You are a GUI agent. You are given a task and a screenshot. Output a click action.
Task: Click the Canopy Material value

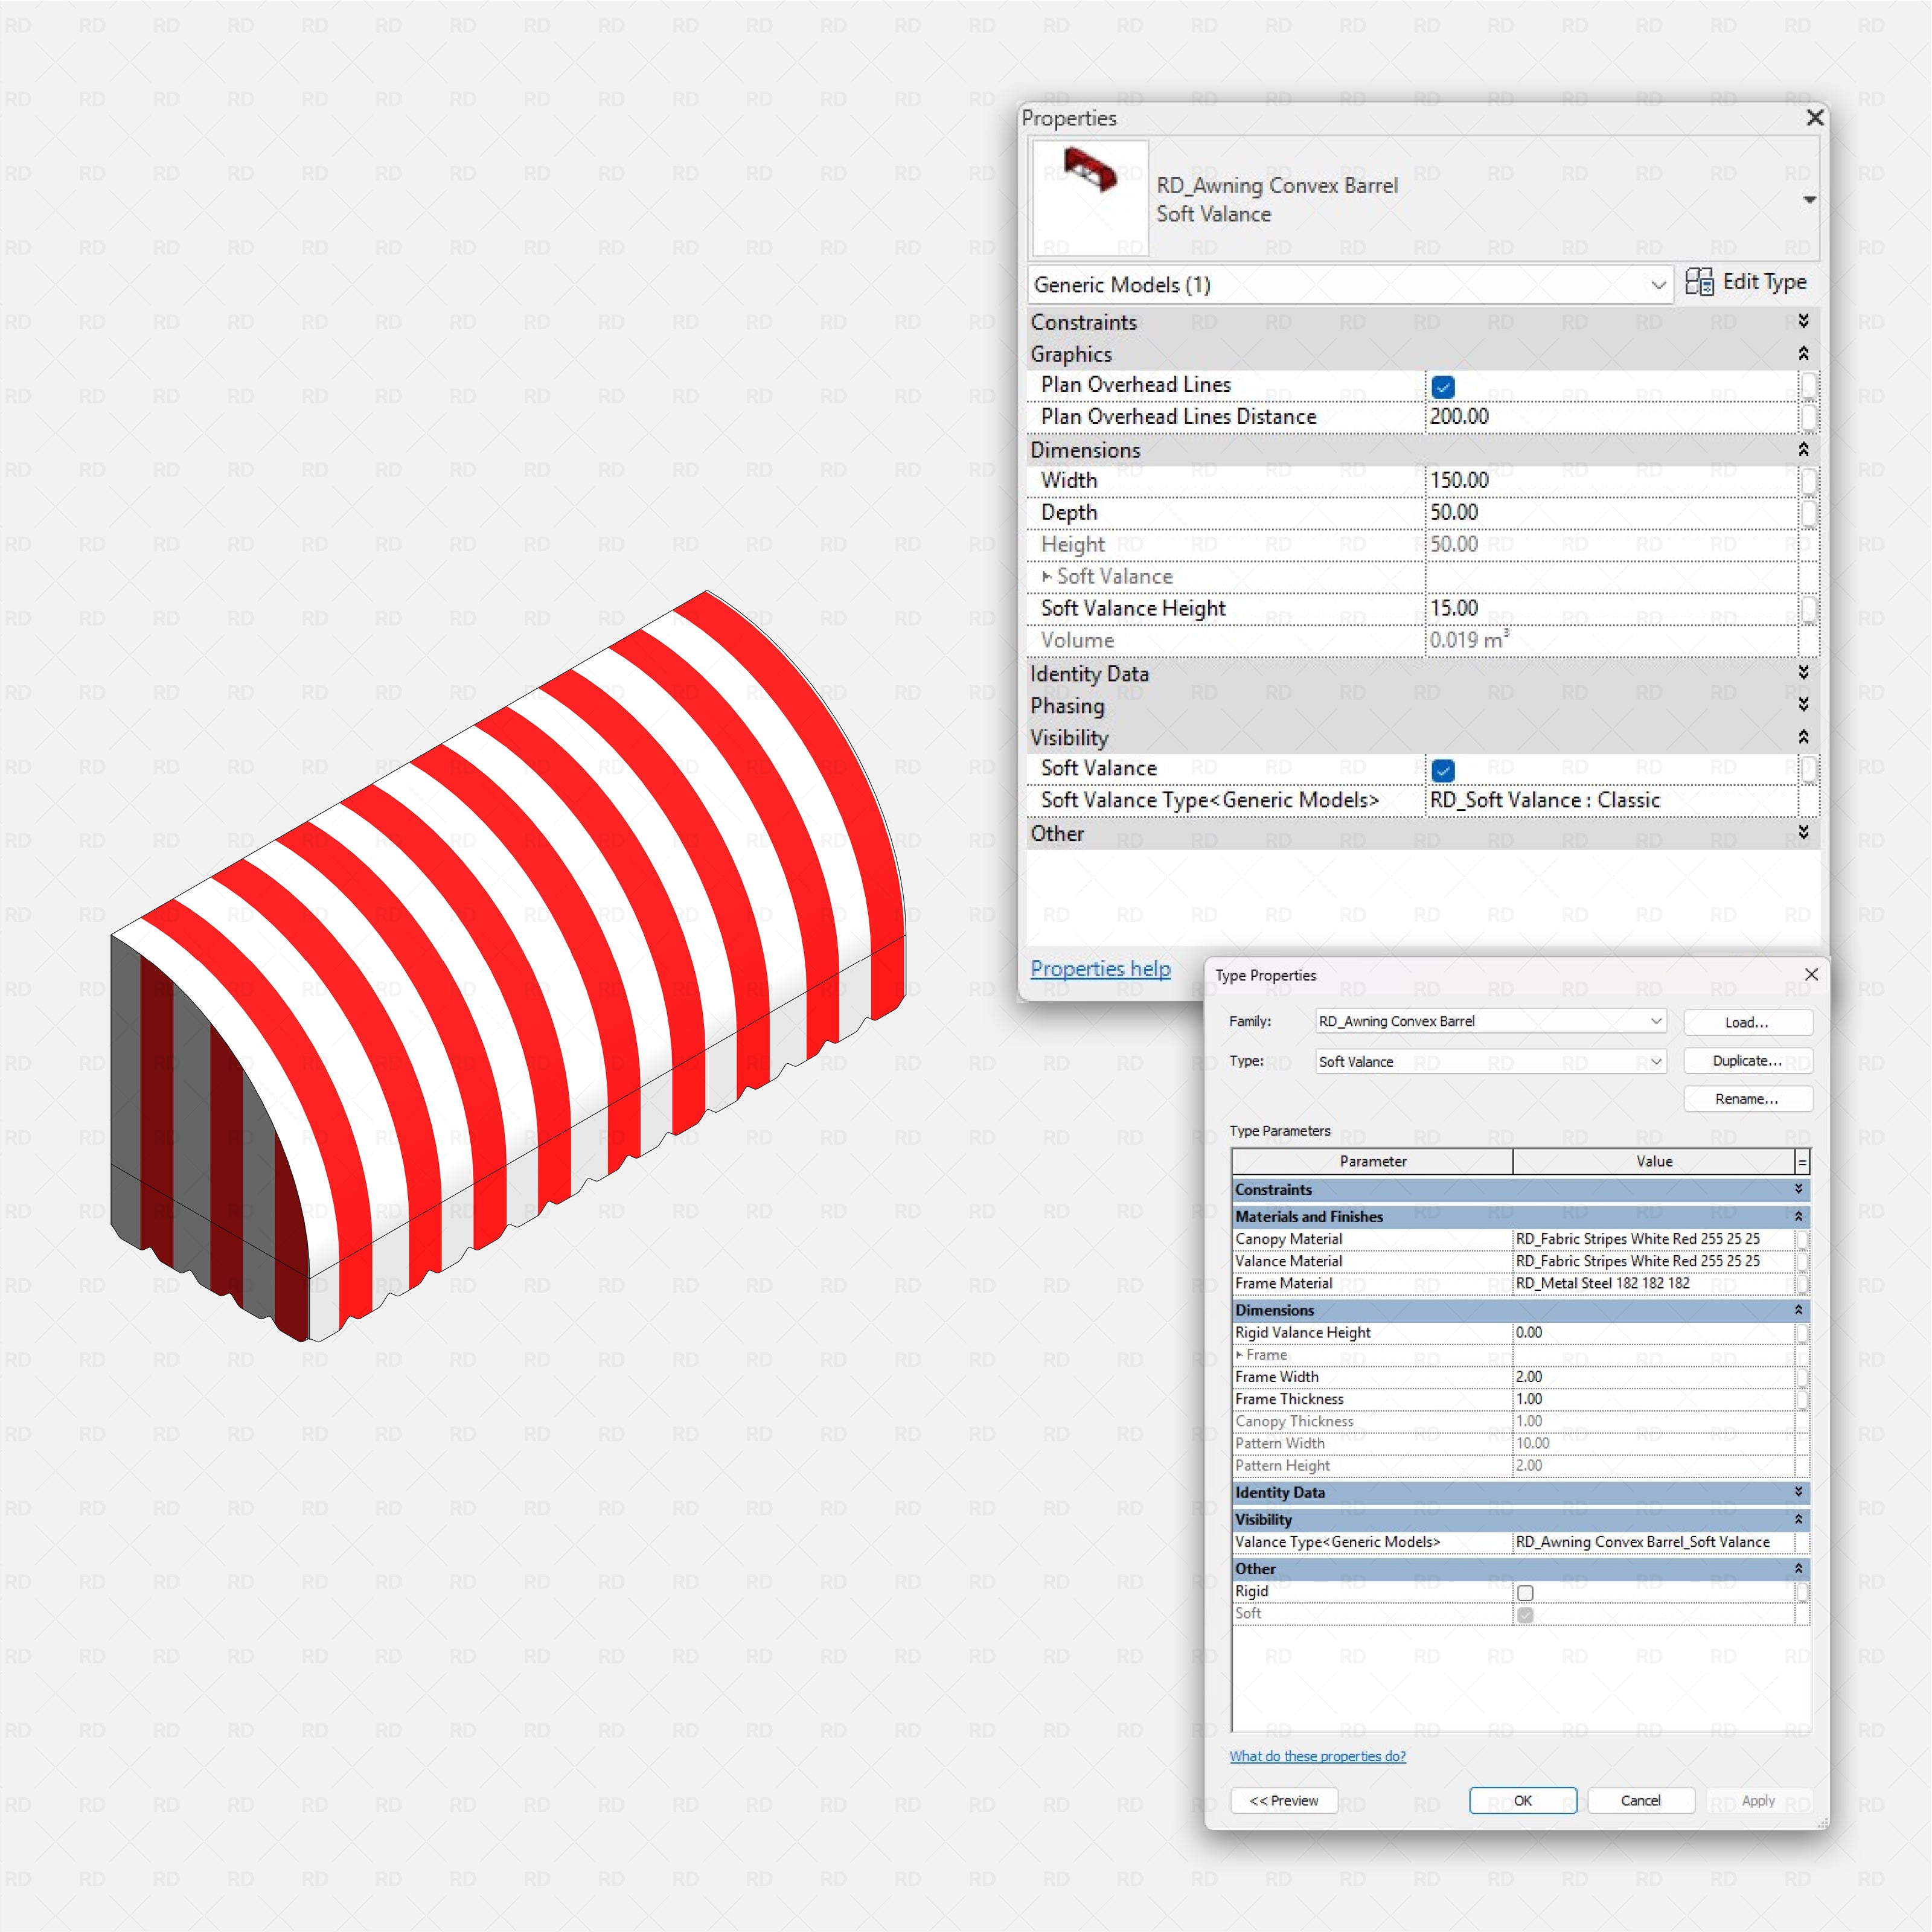(x=1654, y=1239)
